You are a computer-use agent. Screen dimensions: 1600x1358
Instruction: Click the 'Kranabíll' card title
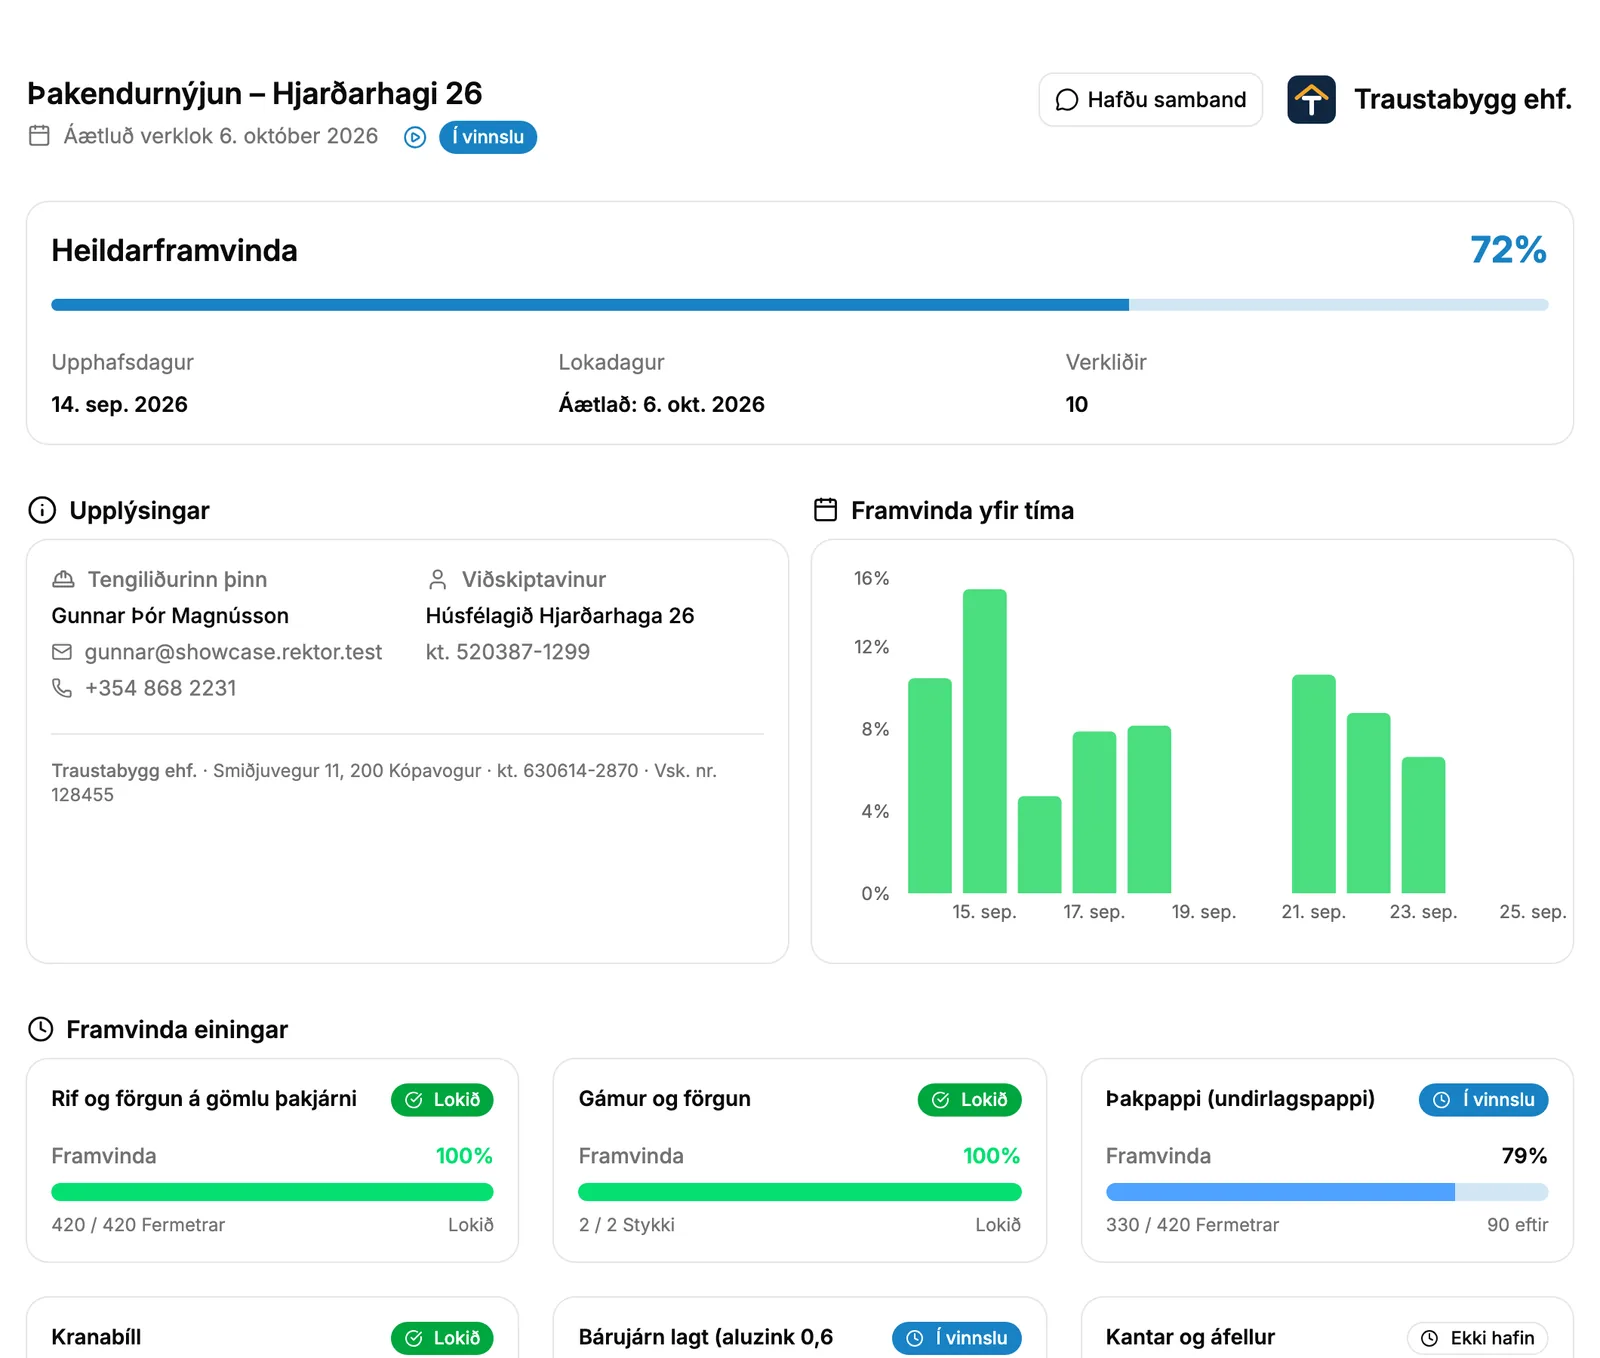point(96,1337)
